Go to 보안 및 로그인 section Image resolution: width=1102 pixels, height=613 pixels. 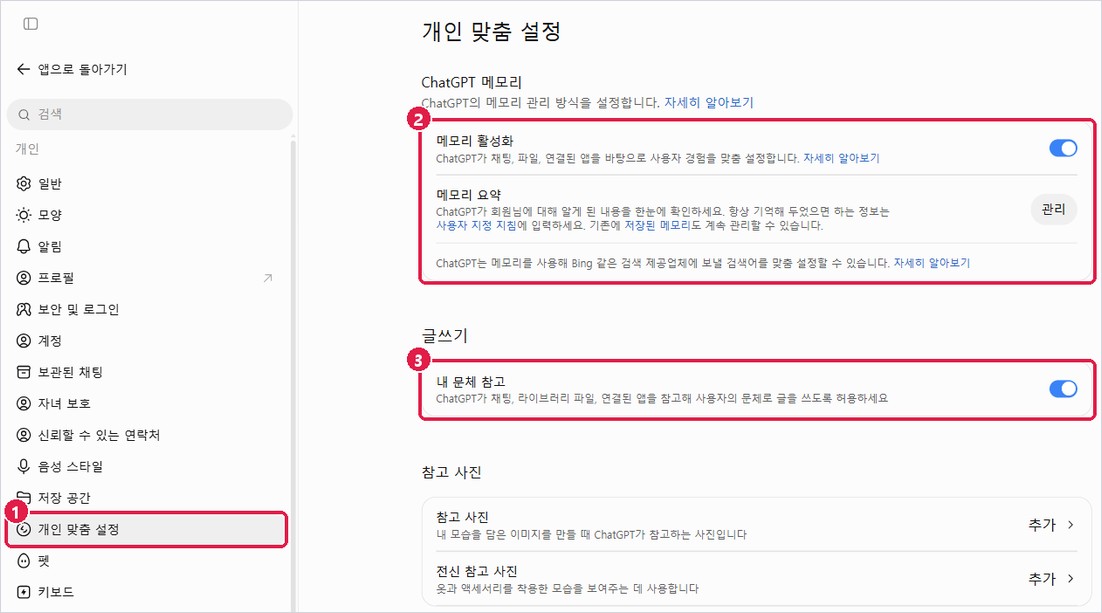[148, 309]
